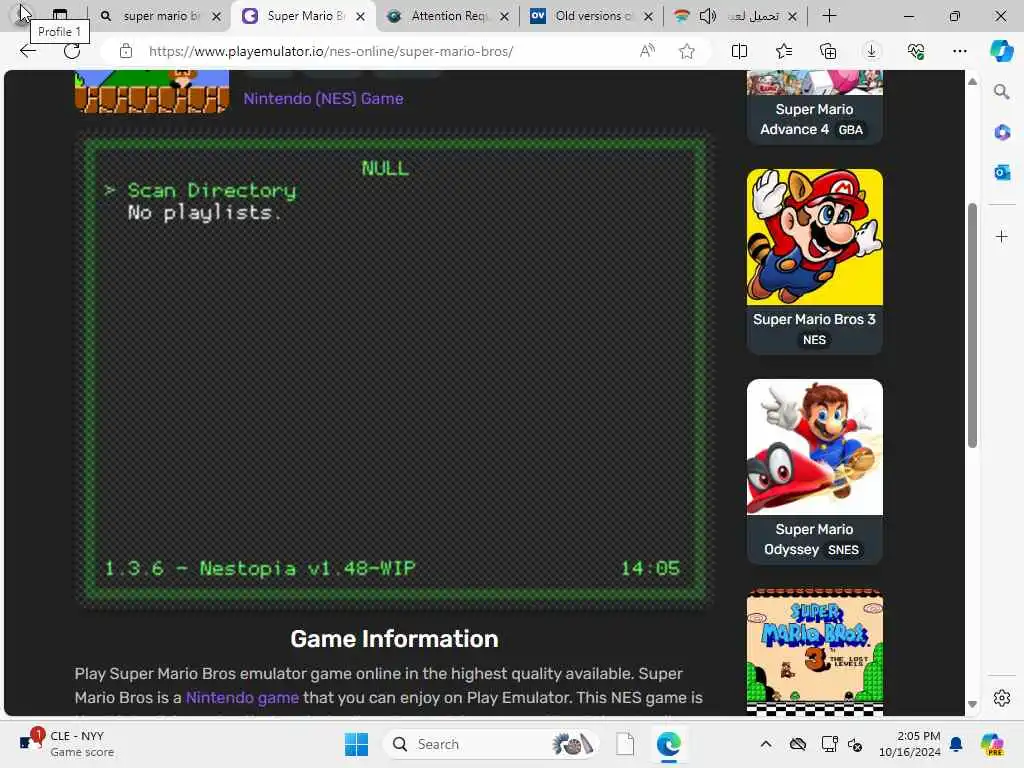Select the 'Super Mario B' emulator tab
Viewport: 1024px width, 768px height.
click(x=304, y=16)
